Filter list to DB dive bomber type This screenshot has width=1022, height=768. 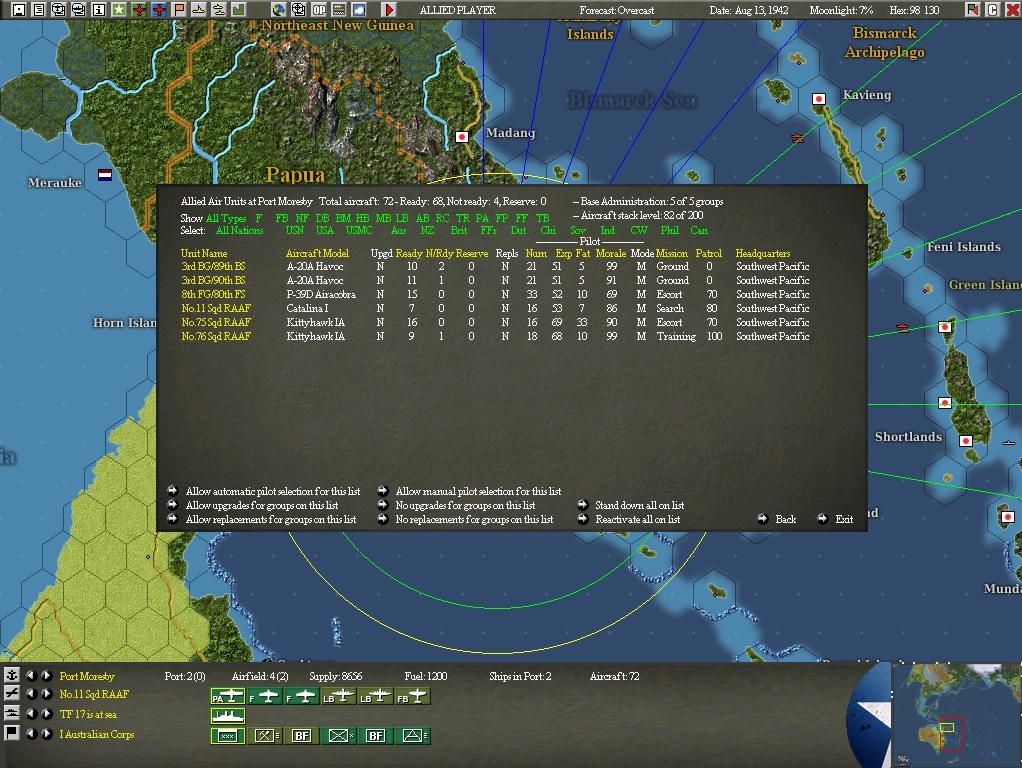(x=322, y=218)
